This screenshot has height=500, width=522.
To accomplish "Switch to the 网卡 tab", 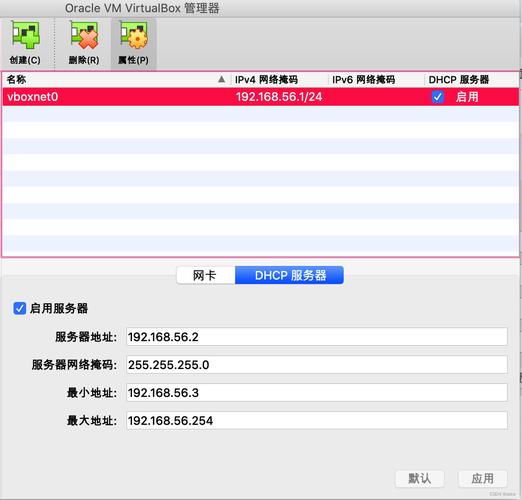I will coord(206,275).
